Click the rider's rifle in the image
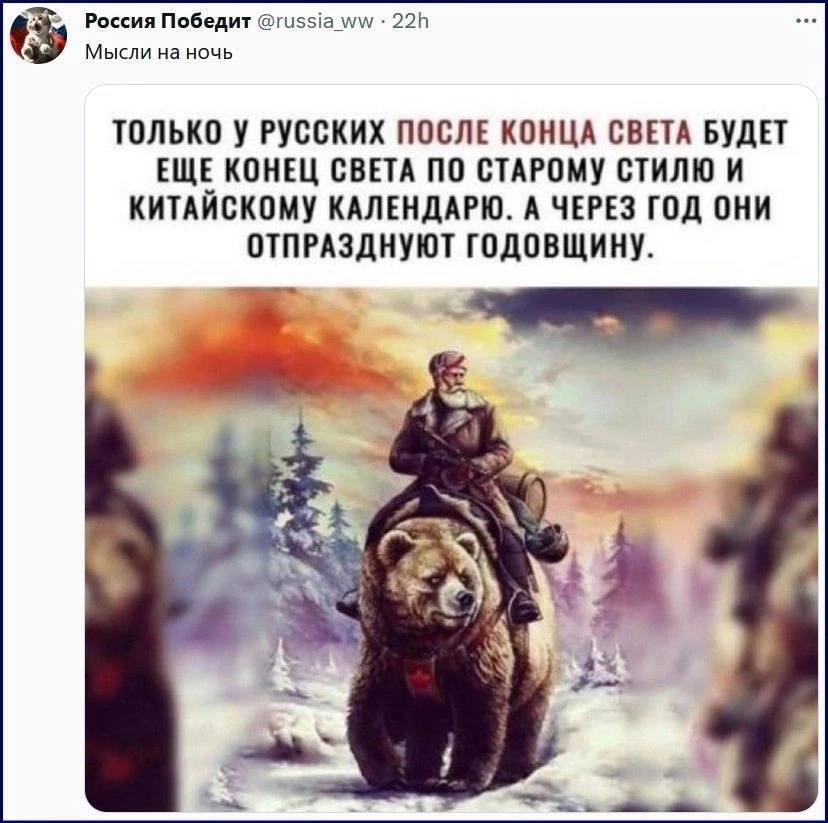The width and height of the screenshot is (828, 823). [x=449, y=452]
